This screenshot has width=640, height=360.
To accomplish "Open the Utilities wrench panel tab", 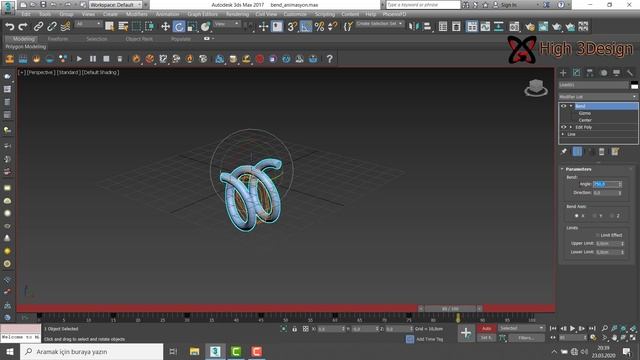I will click(630, 73).
